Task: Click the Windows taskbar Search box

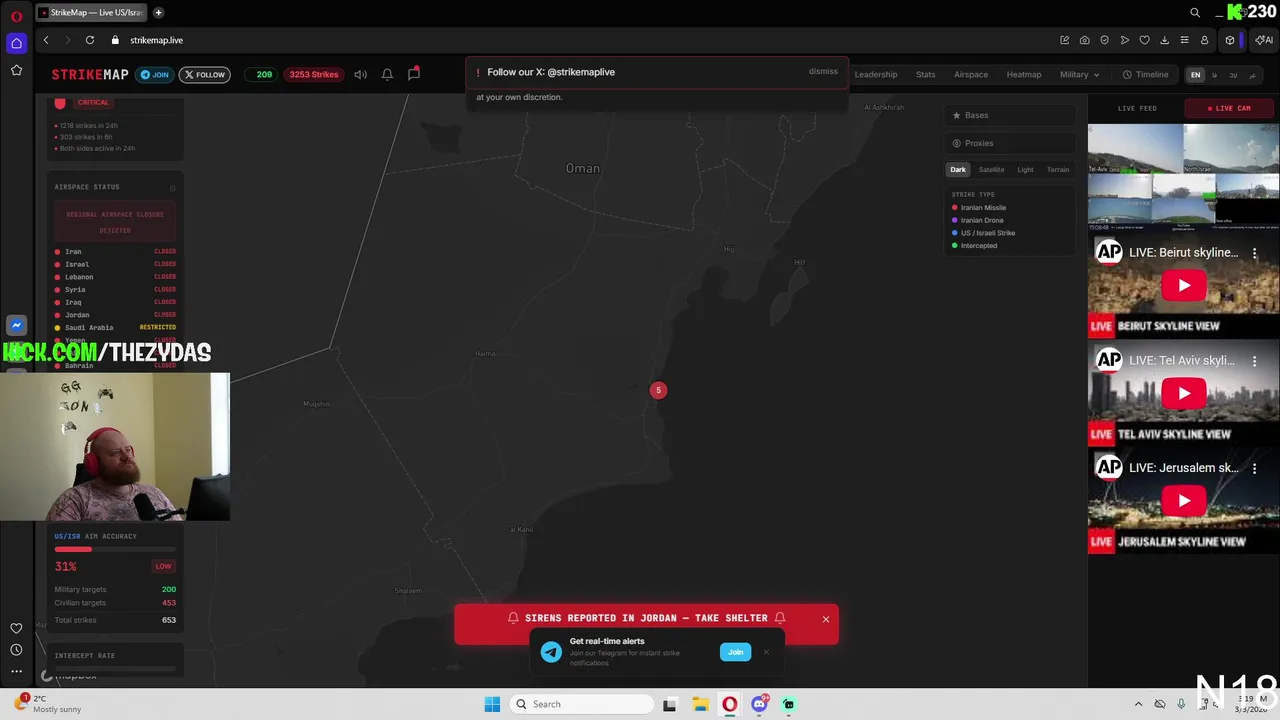Action: [x=582, y=704]
